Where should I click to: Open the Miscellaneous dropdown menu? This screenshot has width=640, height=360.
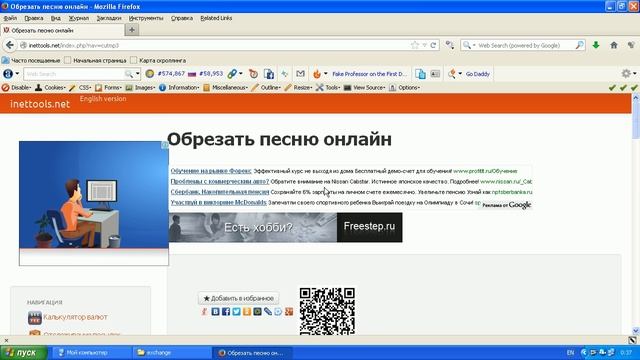click(x=225, y=87)
